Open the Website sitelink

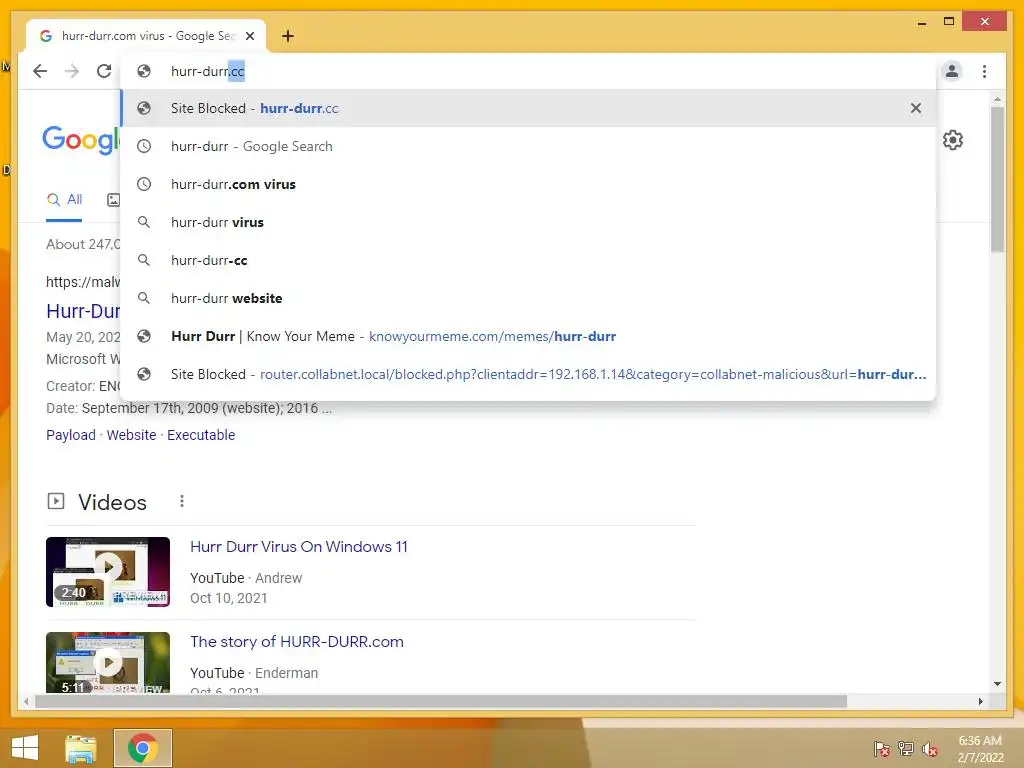tap(131, 435)
